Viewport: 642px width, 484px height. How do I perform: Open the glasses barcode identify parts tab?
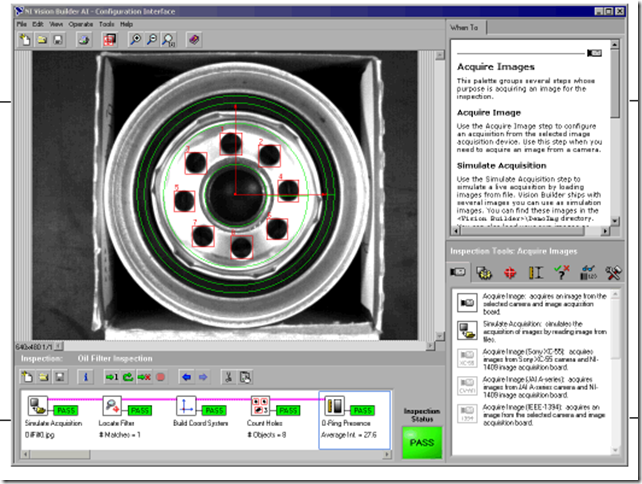pos(588,272)
